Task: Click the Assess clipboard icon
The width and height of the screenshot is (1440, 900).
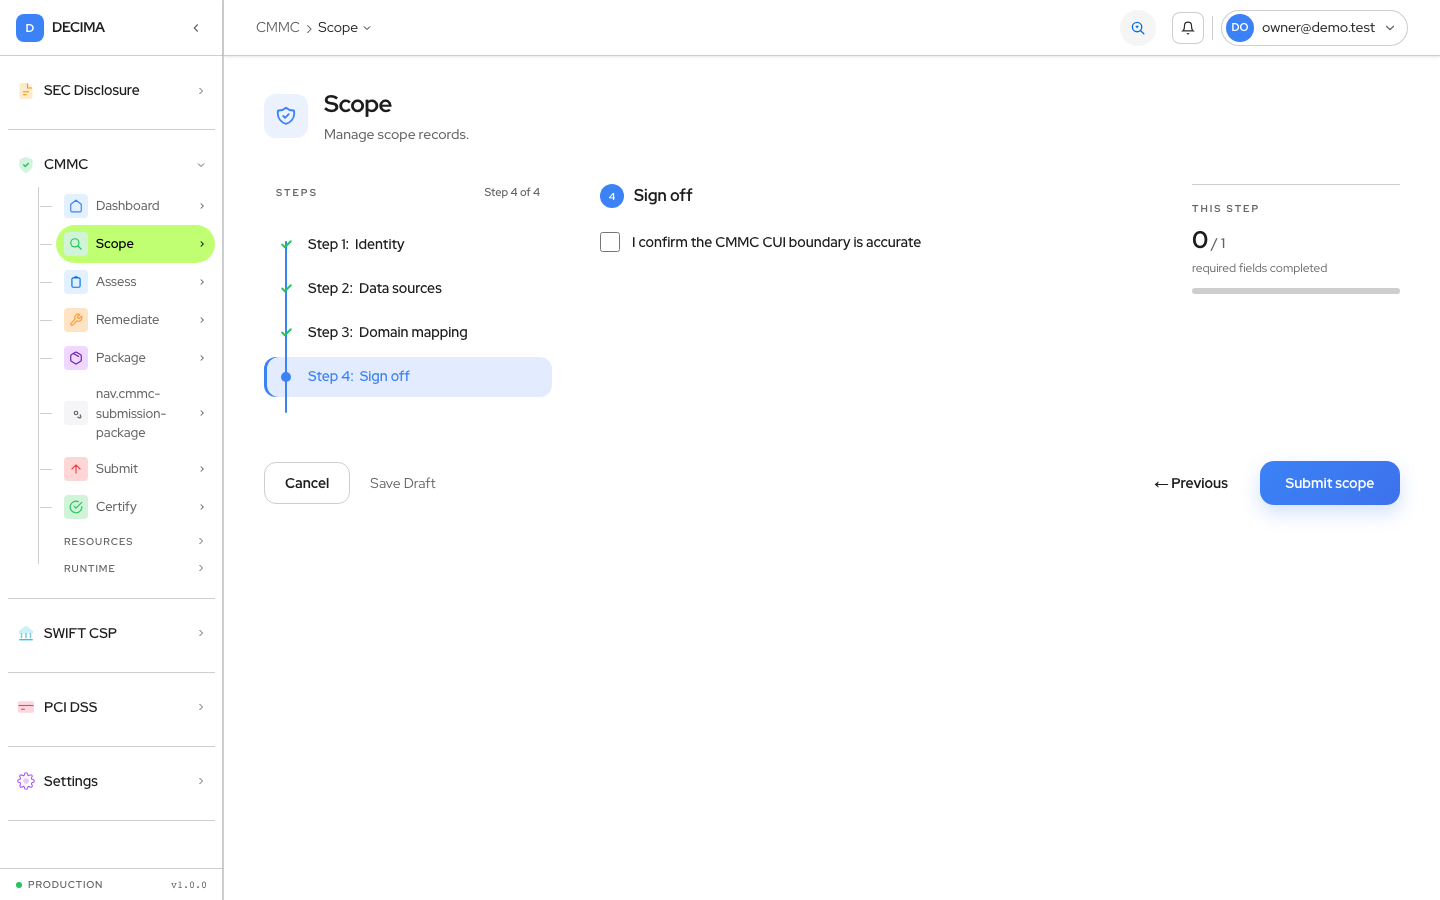Action: click(x=76, y=282)
